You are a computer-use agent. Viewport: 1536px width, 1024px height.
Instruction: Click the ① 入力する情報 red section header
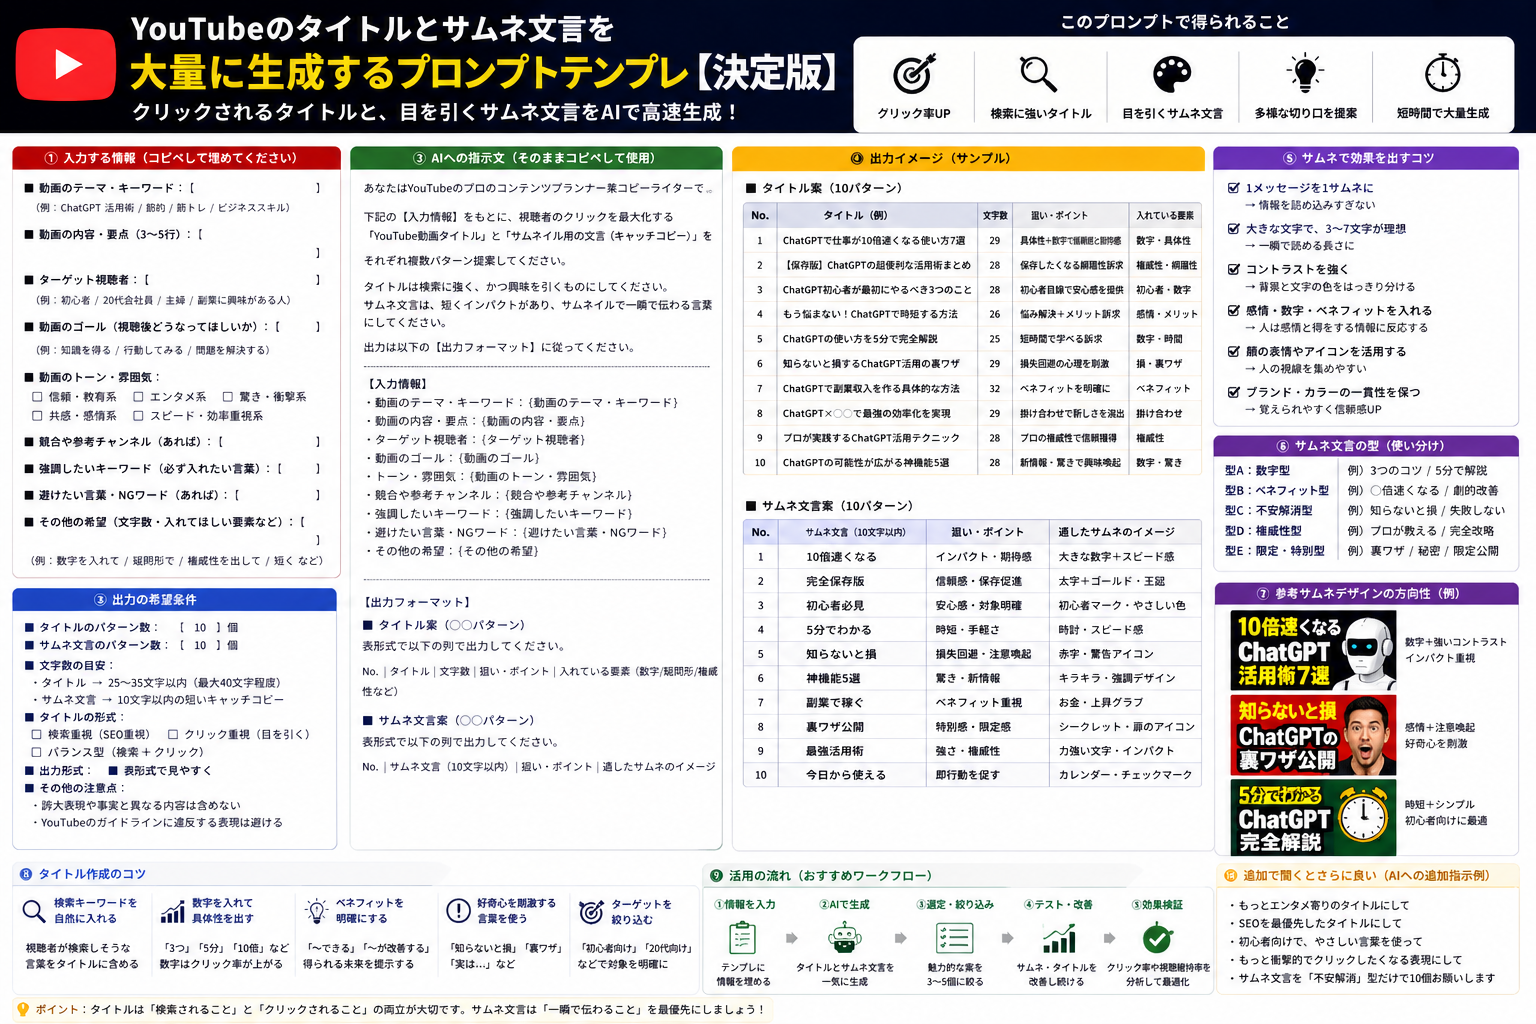[176, 158]
